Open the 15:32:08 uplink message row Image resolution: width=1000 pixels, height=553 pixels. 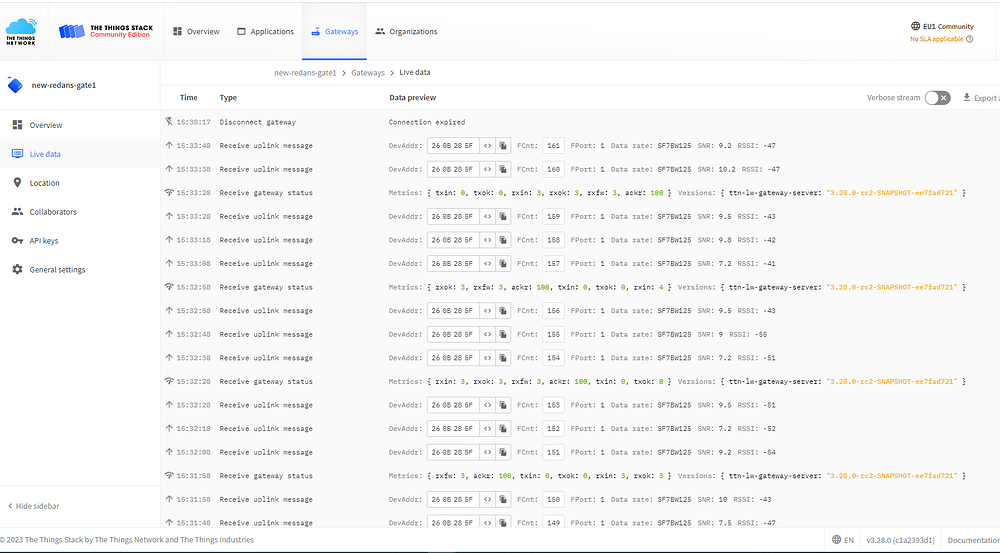(x=580, y=452)
